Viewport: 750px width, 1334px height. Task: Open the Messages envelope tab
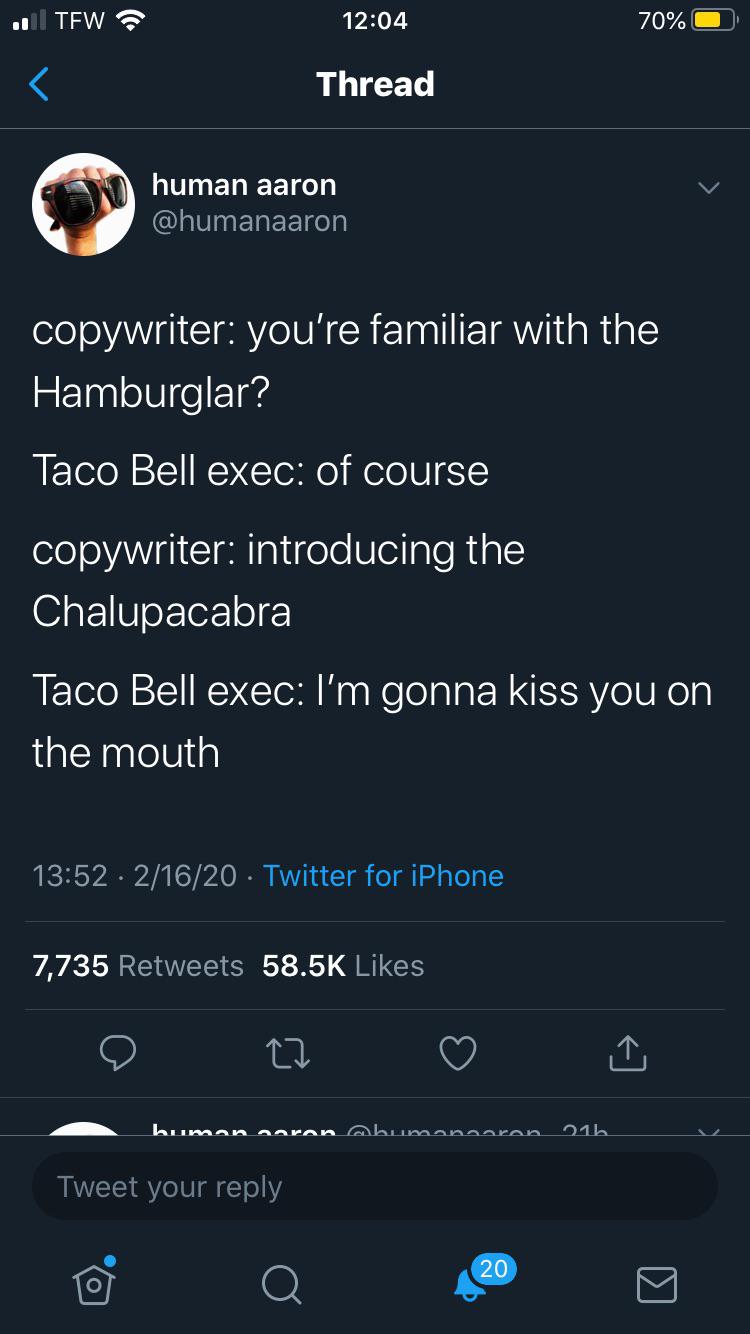point(657,1284)
